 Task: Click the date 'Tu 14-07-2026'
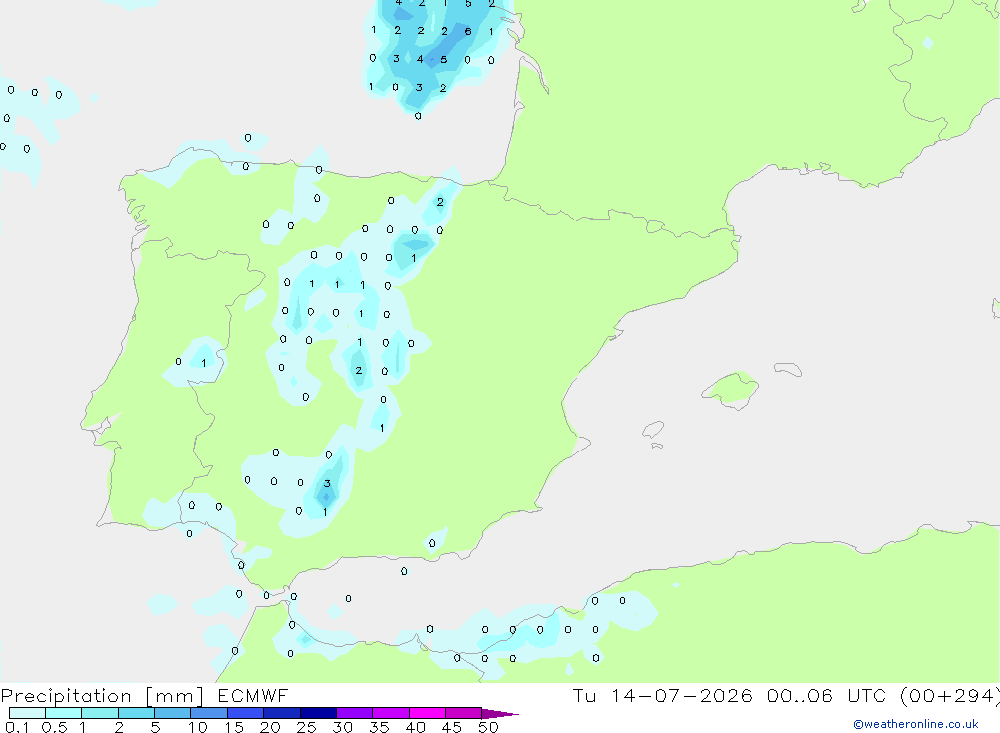pos(662,695)
